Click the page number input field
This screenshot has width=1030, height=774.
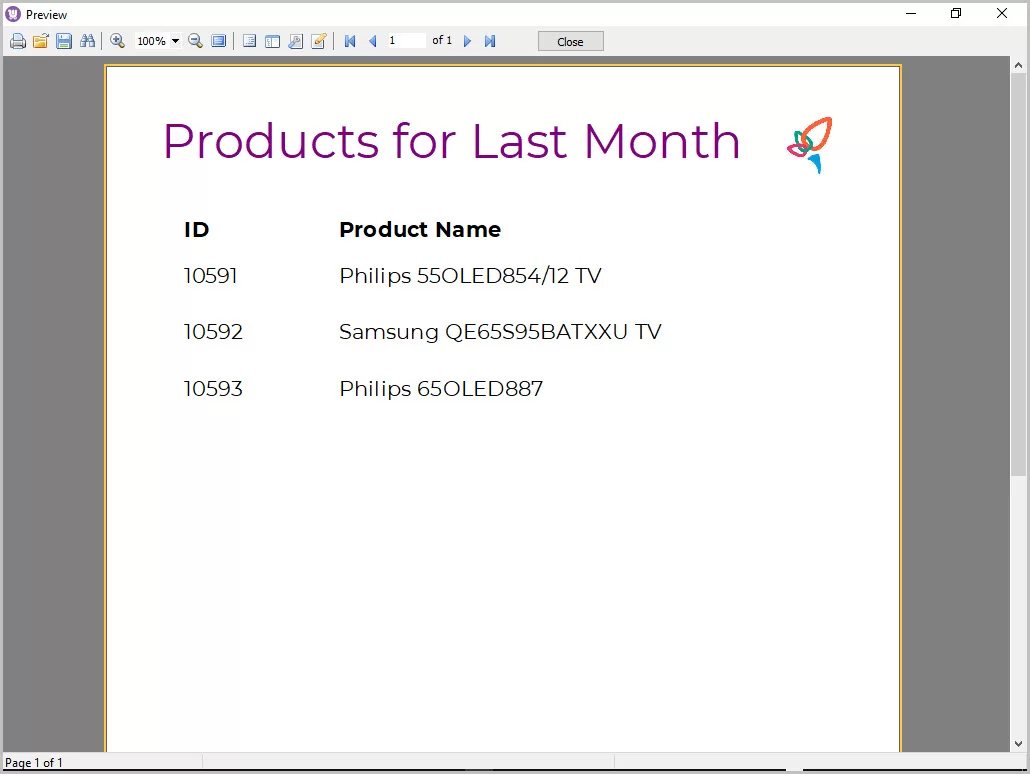(x=405, y=41)
